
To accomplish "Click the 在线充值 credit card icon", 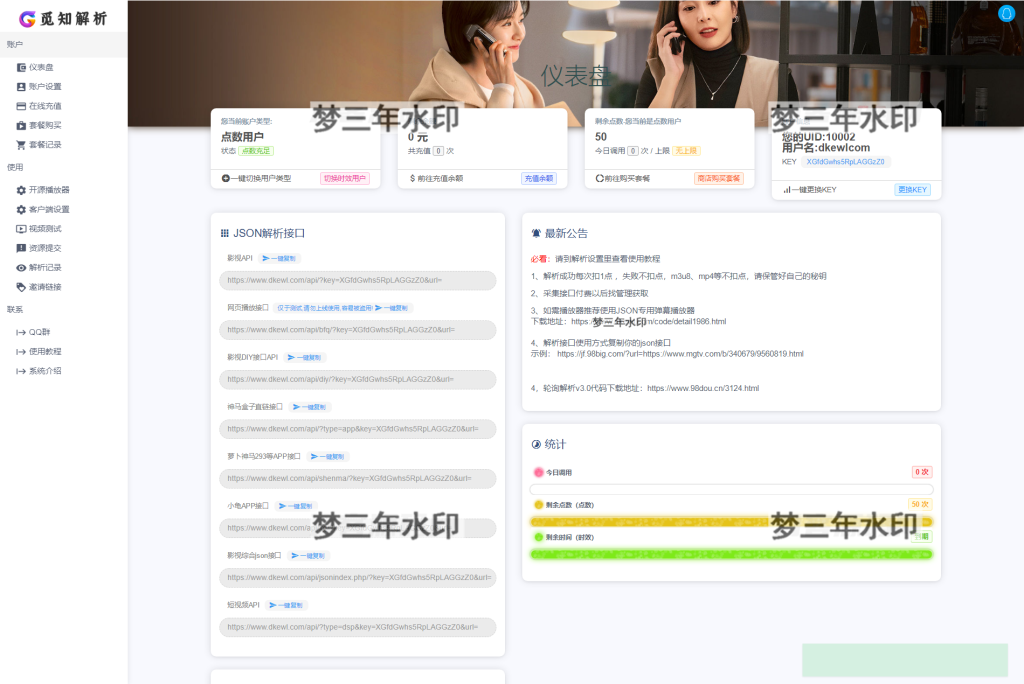I will coord(21,106).
